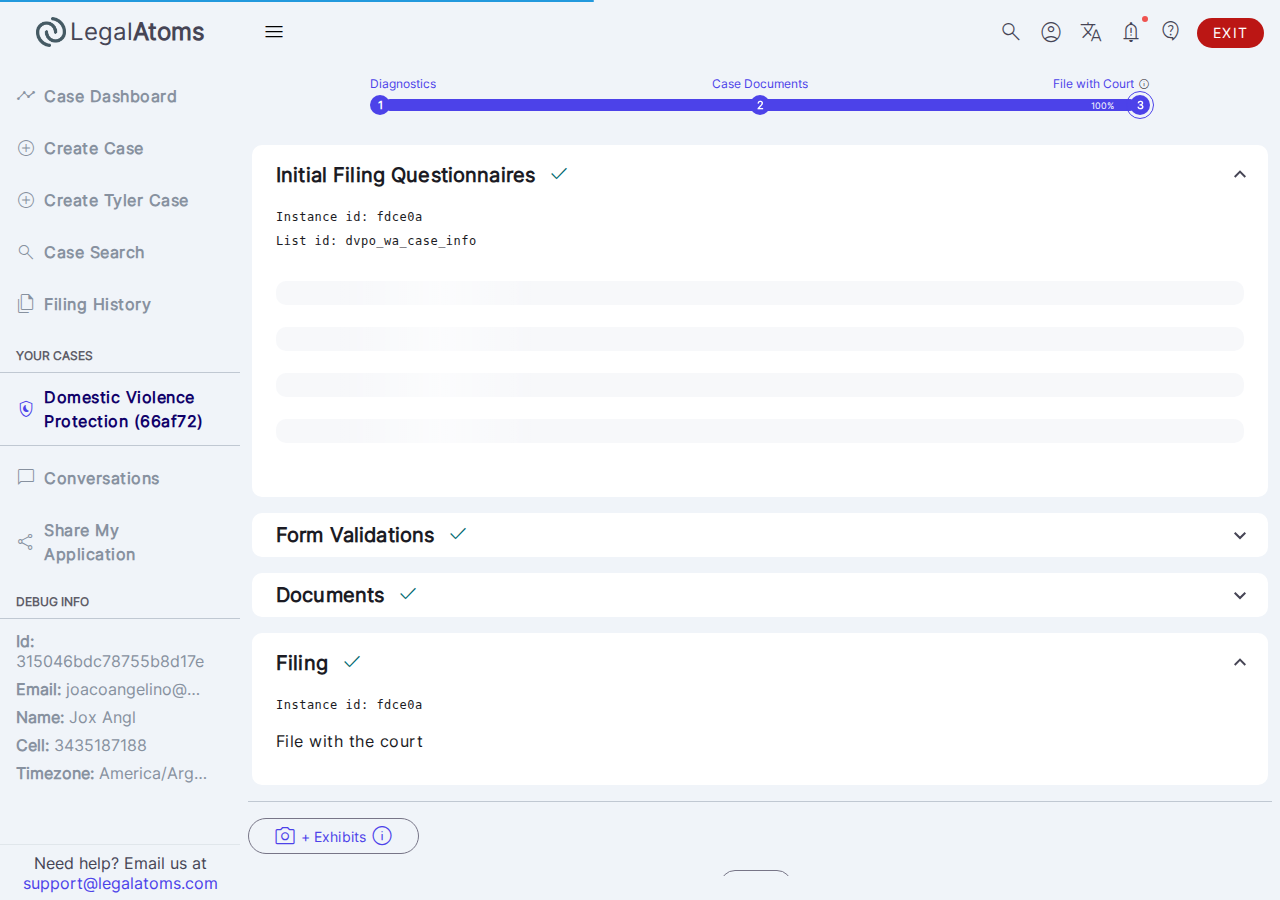Jump to step 2 Case Documents marker

(760, 105)
